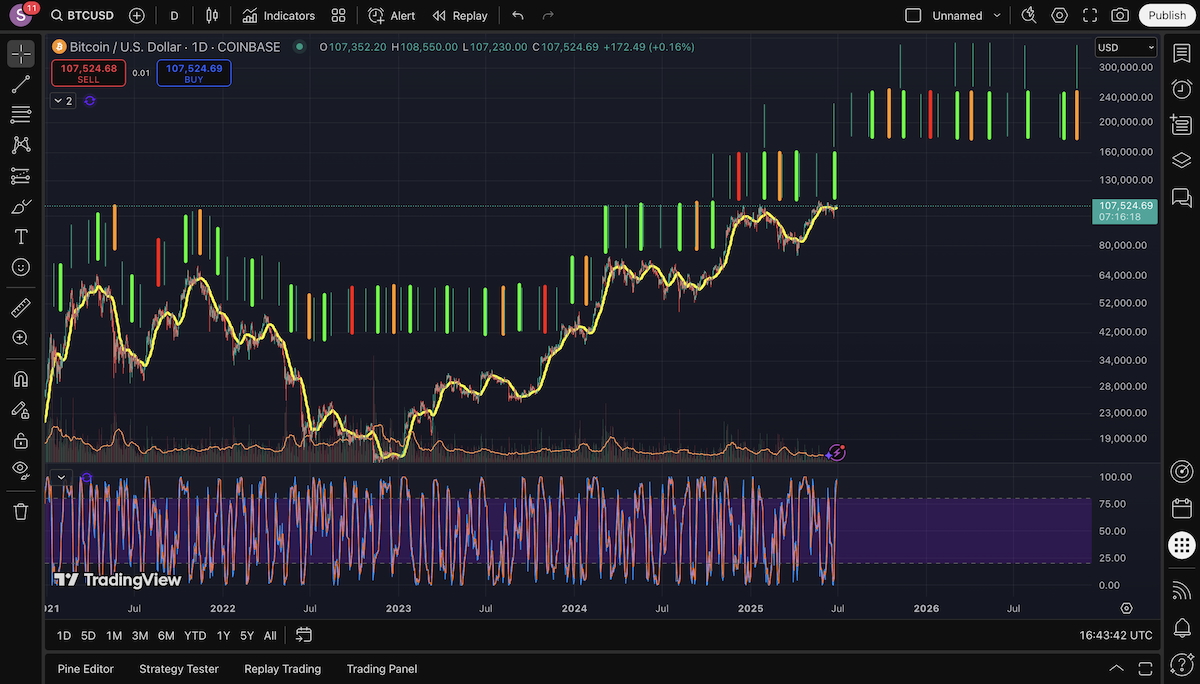
Task: Click the Publish button
Action: 1166,15
